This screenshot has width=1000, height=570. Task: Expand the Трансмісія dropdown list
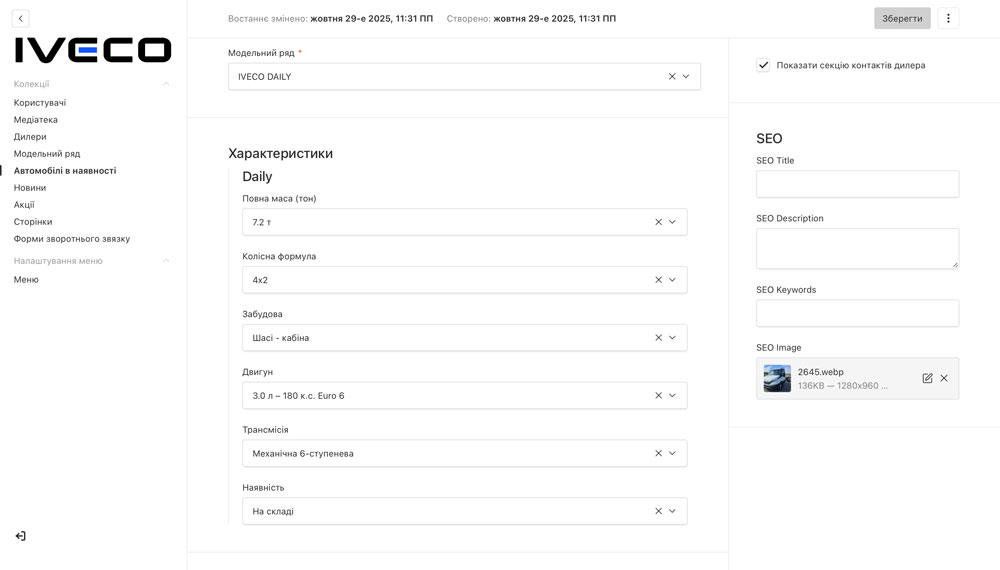672,453
